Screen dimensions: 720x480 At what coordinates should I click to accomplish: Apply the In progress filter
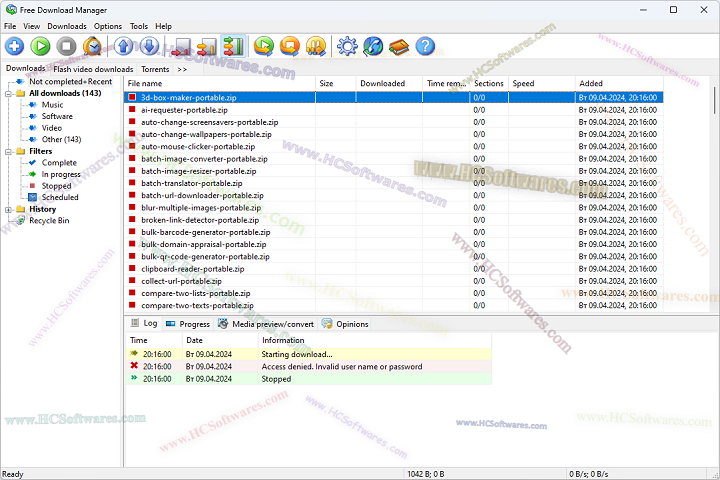(x=61, y=174)
